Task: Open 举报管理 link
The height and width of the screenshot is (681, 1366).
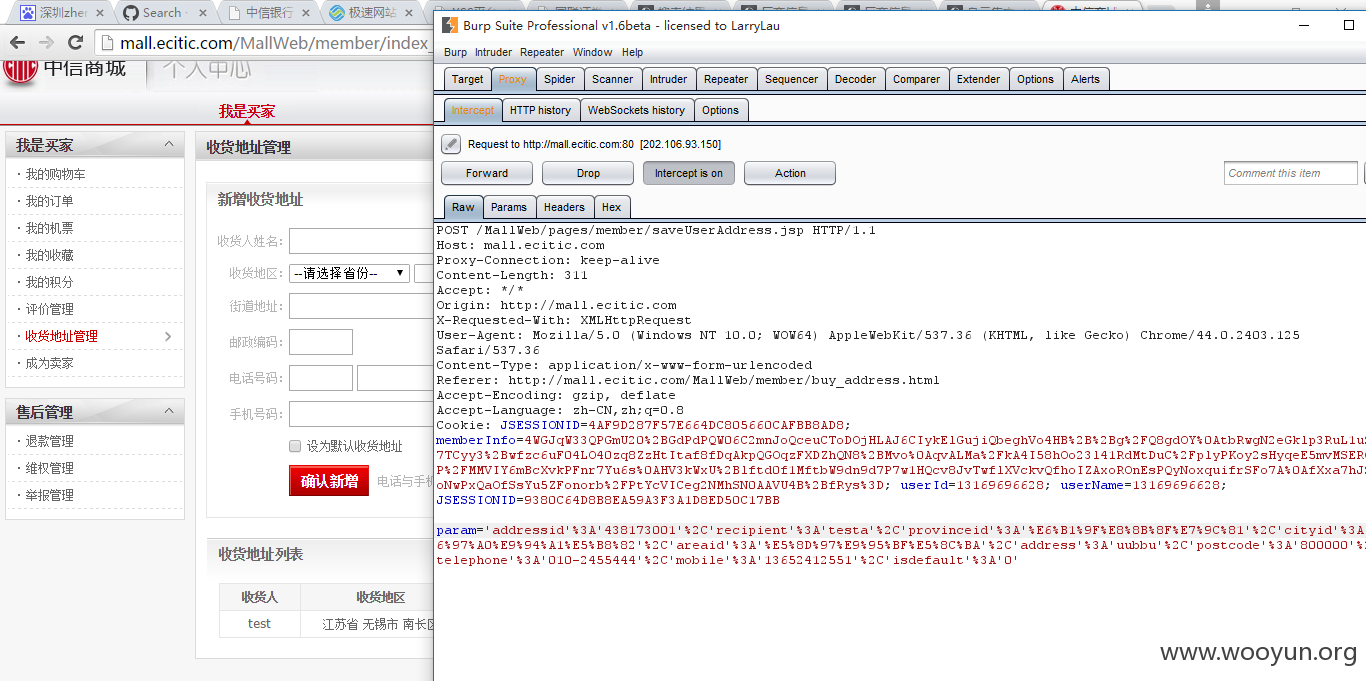Action: [x=49, y=495]
